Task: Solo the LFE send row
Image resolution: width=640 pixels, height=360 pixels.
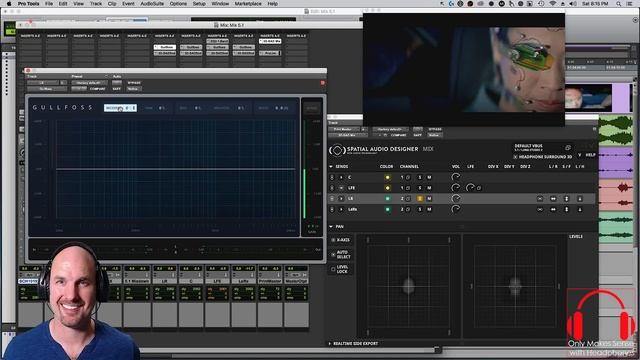Action: (x=420, y=188)
